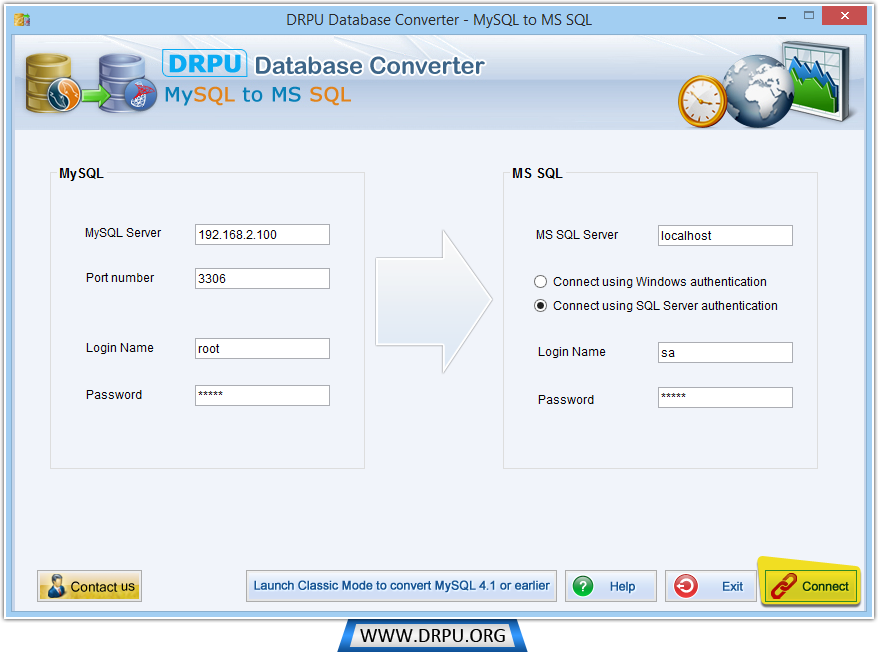
Task: Maximize the Database Converter window
Action: [x=809, y=16]
